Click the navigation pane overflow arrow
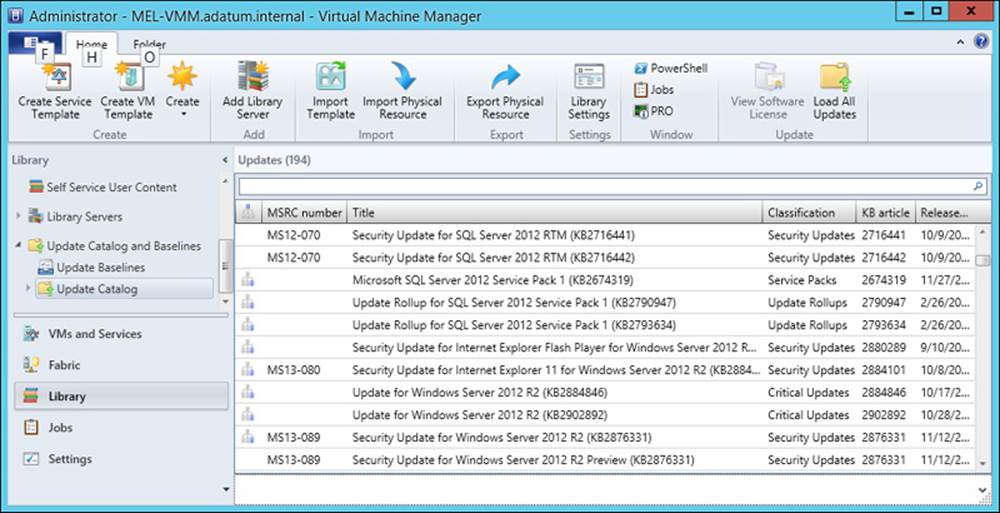 tap(225, 489)
